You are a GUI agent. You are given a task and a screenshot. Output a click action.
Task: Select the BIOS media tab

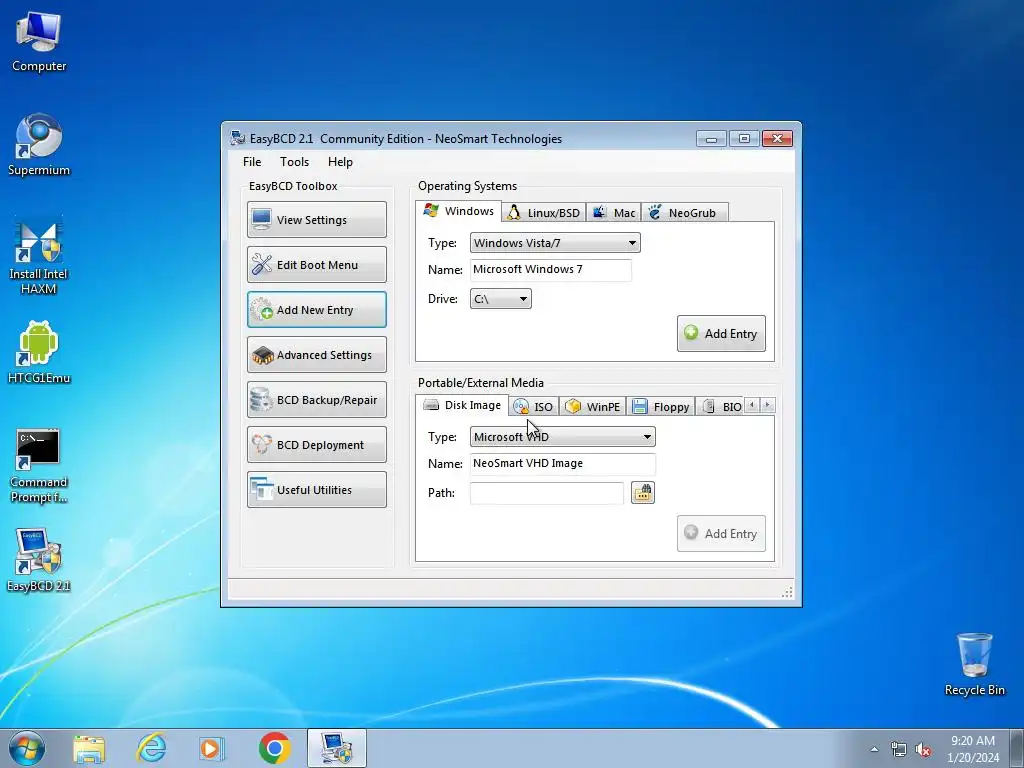(x=721, y=407)
